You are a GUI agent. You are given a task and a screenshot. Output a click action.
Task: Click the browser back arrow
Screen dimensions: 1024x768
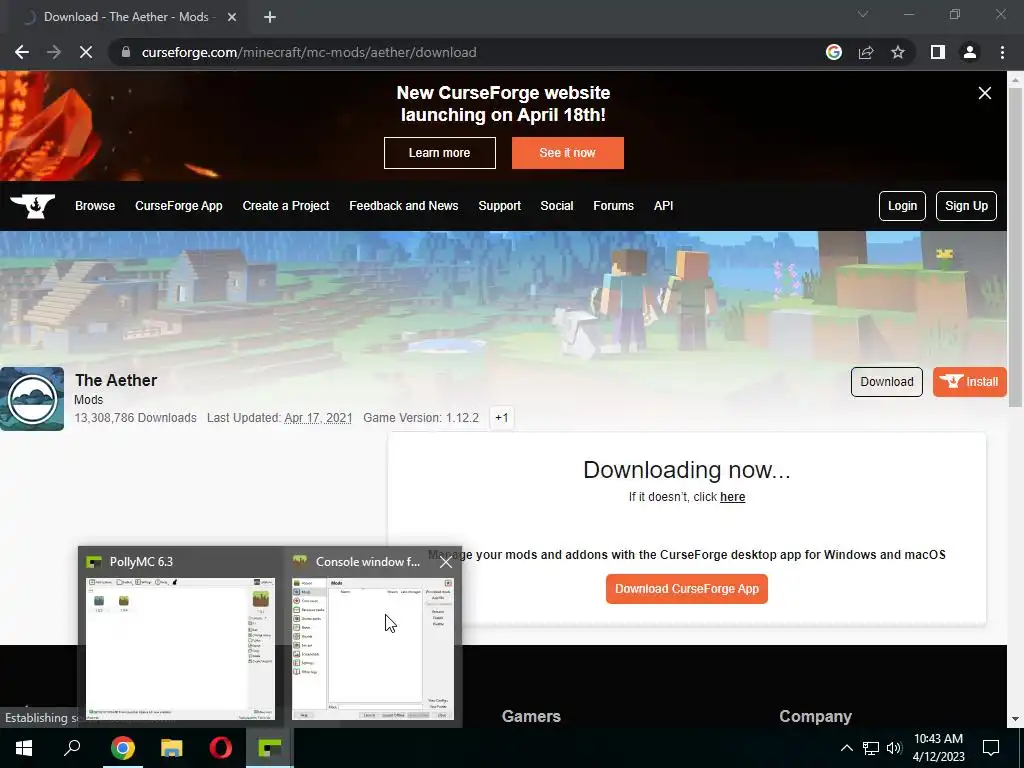click(22, 52)
